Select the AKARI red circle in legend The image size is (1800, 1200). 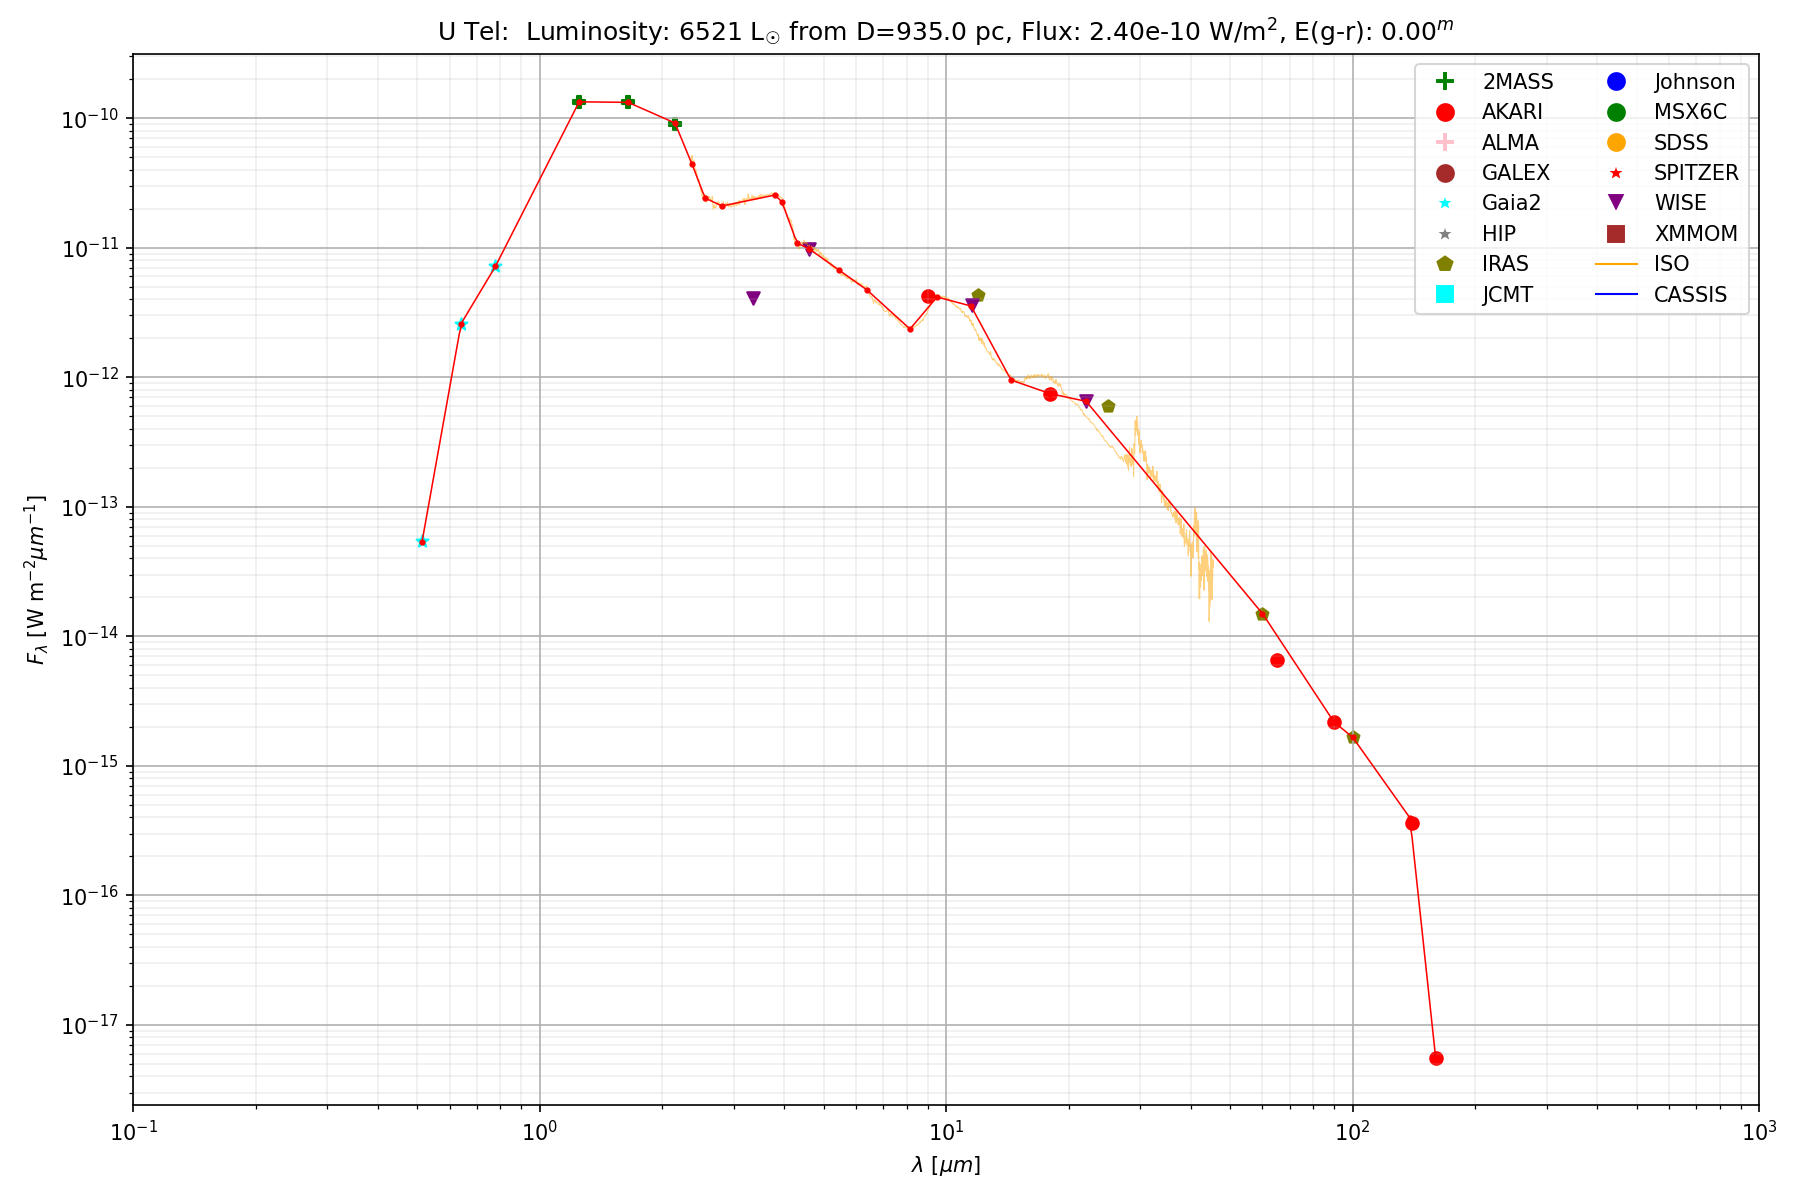pyautogui.click(x=1444, y=112)
